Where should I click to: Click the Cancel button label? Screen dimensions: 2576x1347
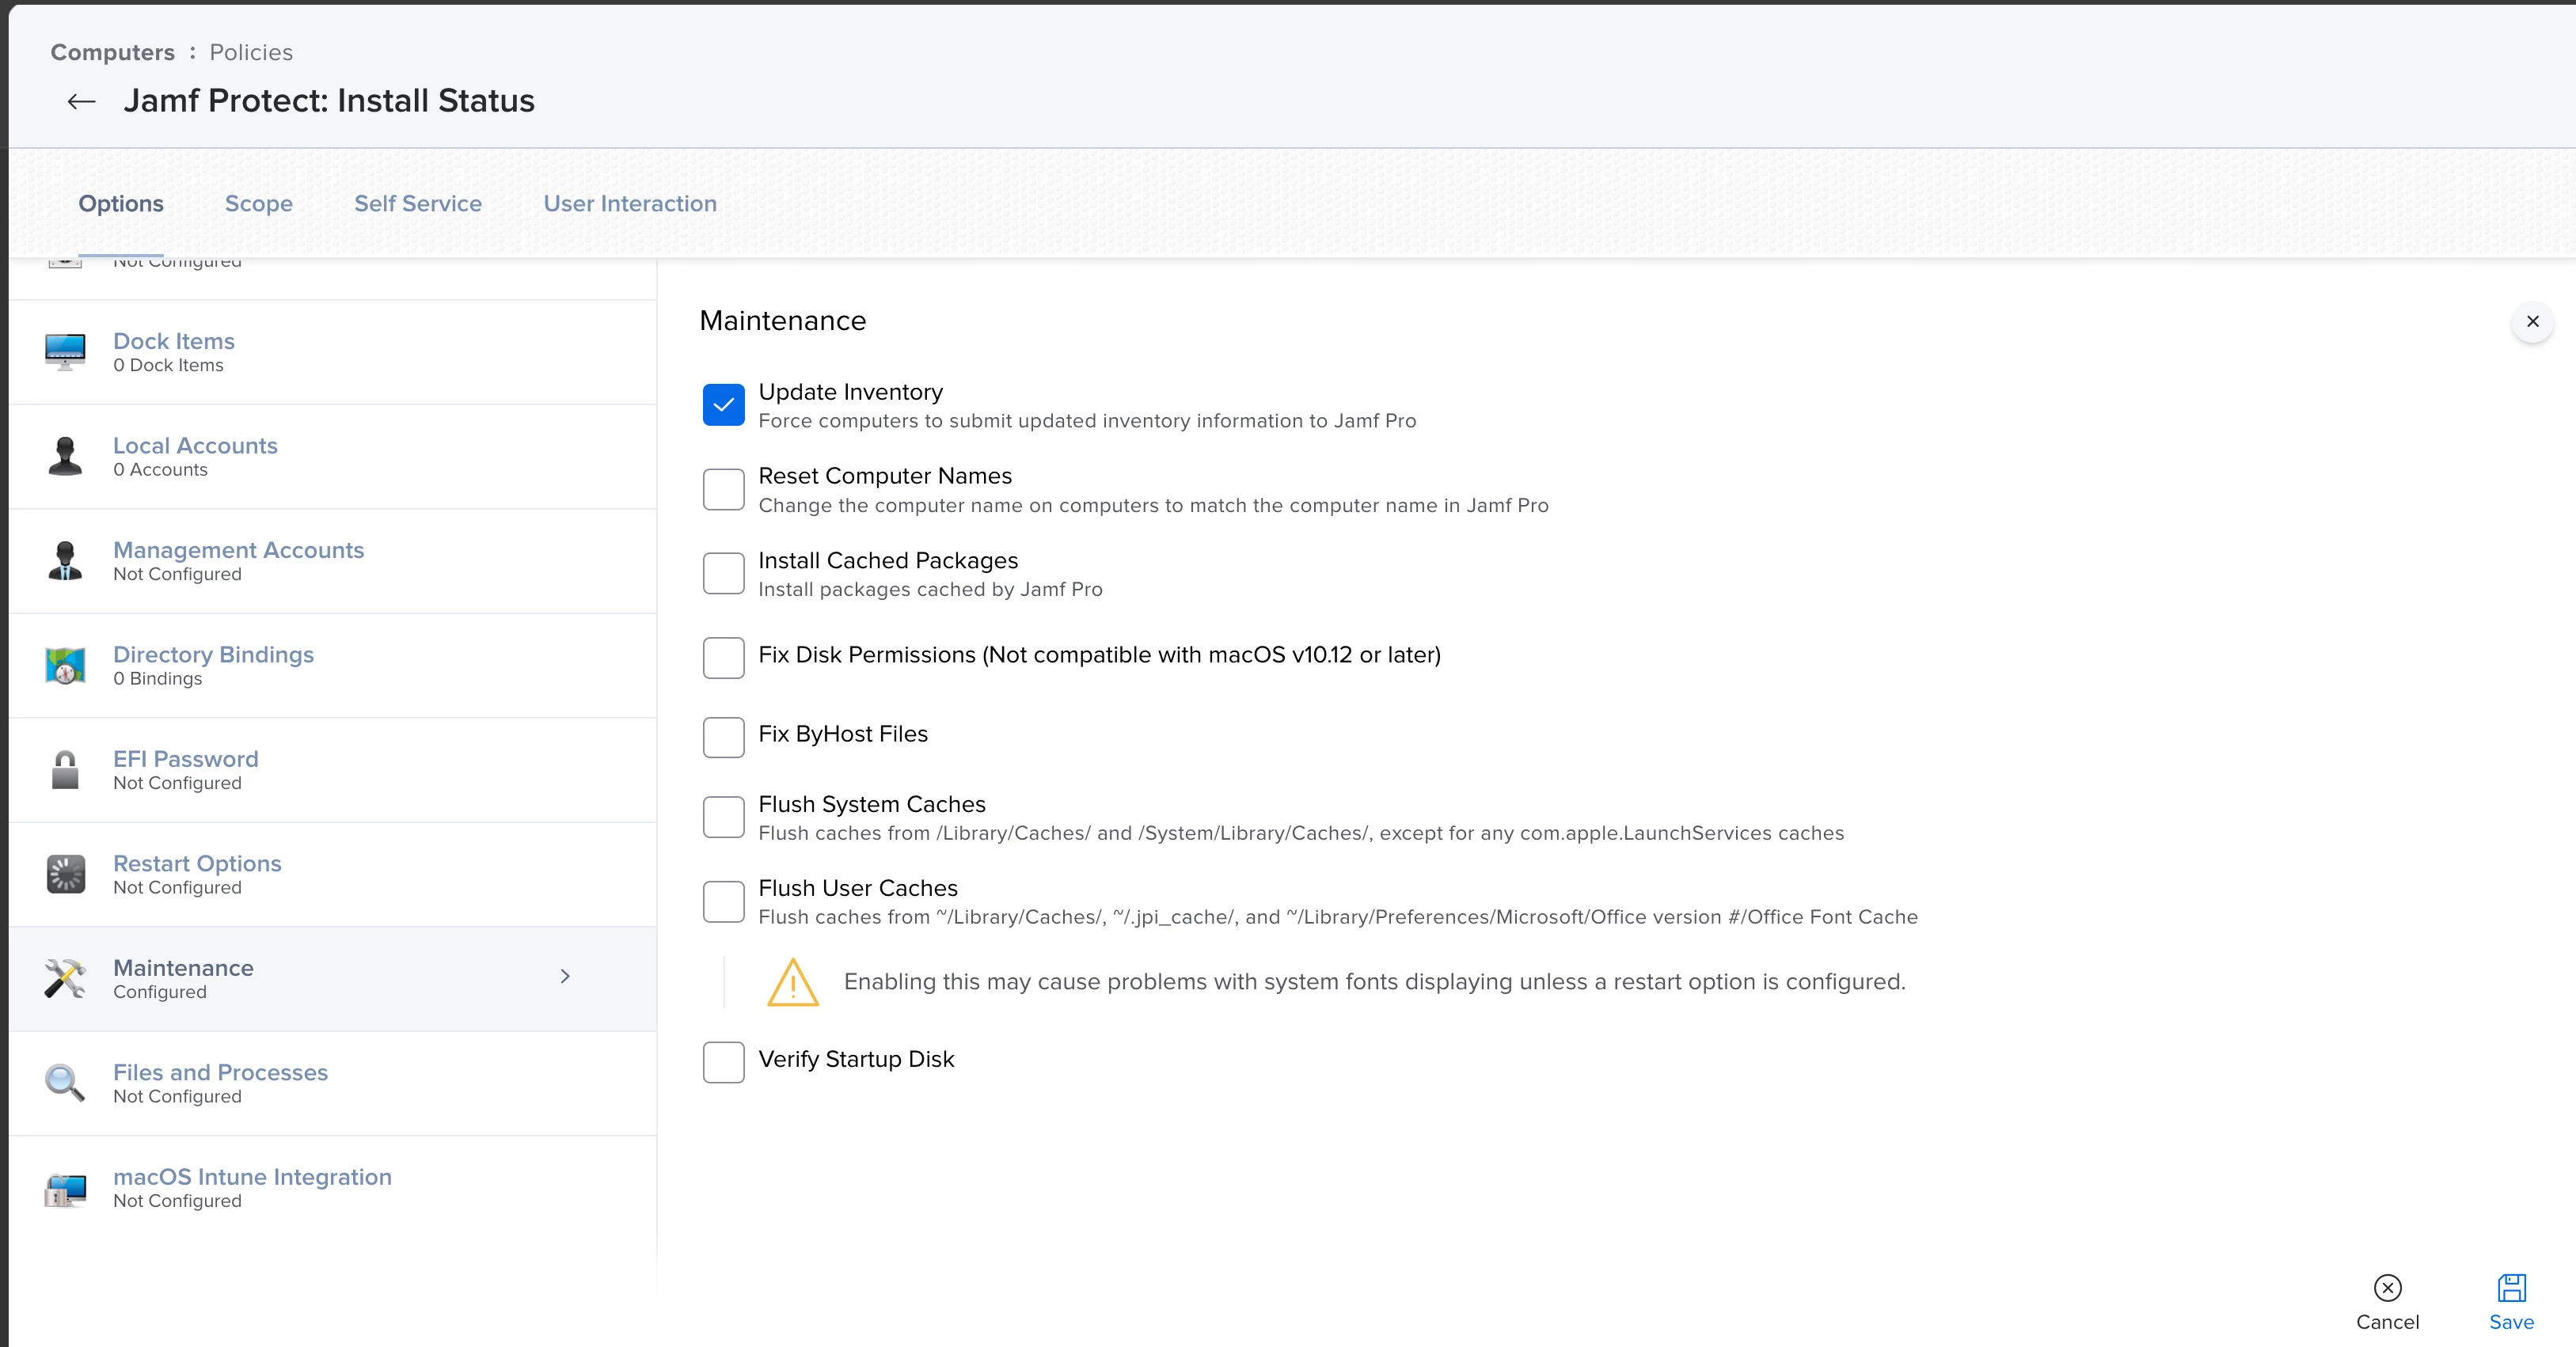coord(2388,1322)
